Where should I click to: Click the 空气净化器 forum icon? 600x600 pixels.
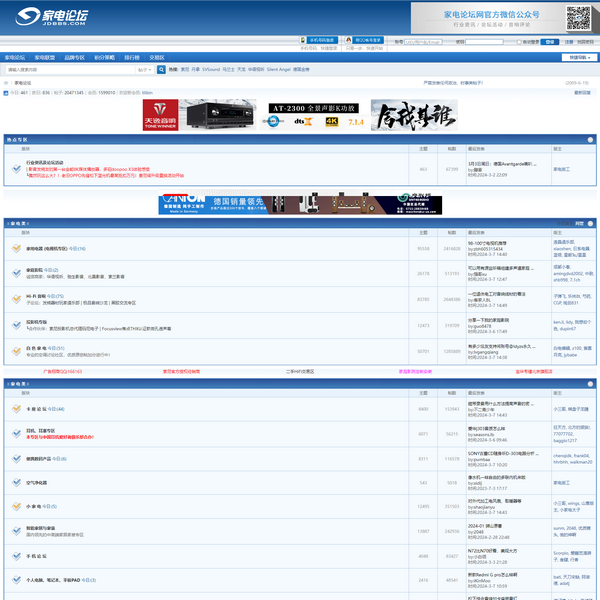tap(16, 482)
